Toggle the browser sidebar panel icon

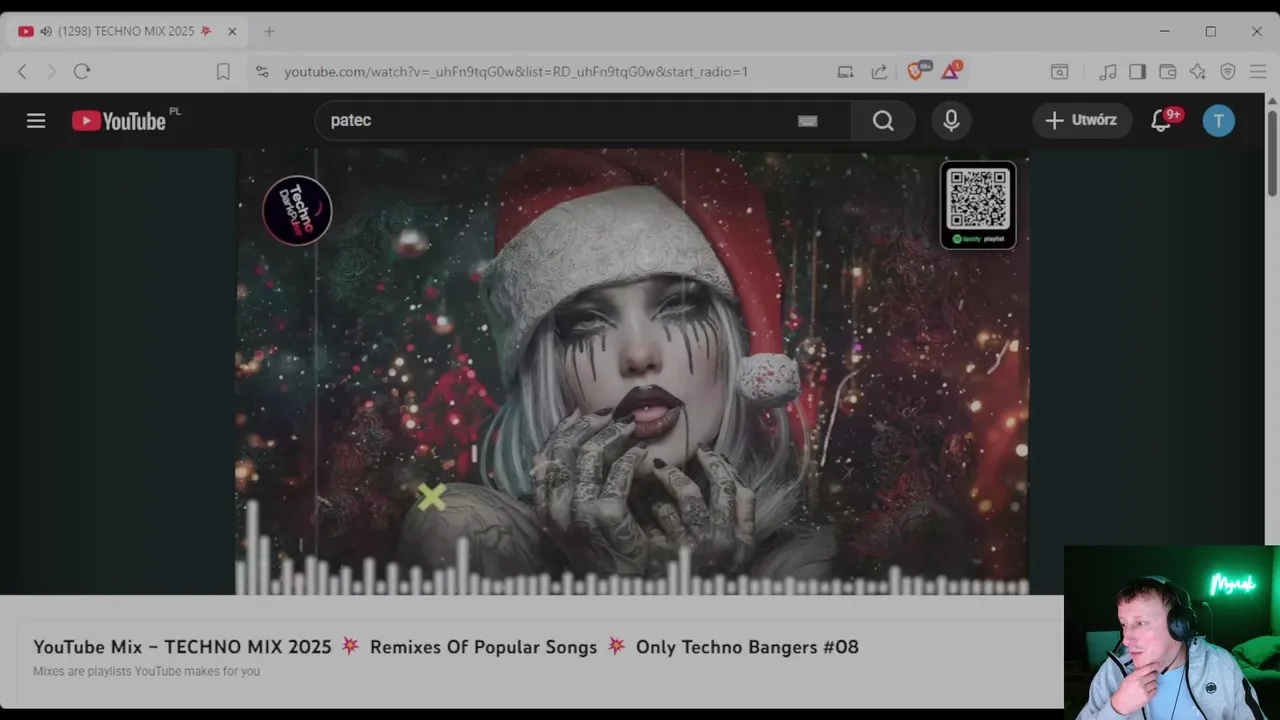click(x=1137, y=71)
